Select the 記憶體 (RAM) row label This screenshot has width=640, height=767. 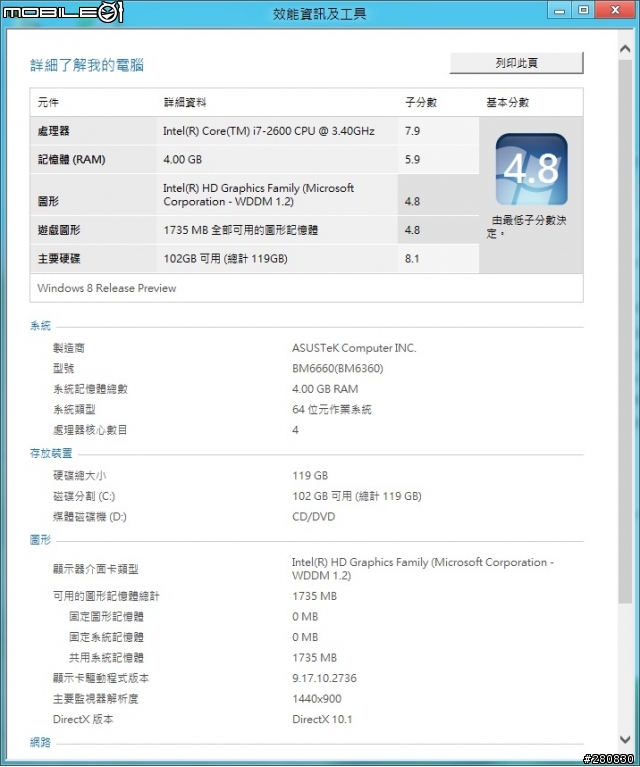(71, 159)
